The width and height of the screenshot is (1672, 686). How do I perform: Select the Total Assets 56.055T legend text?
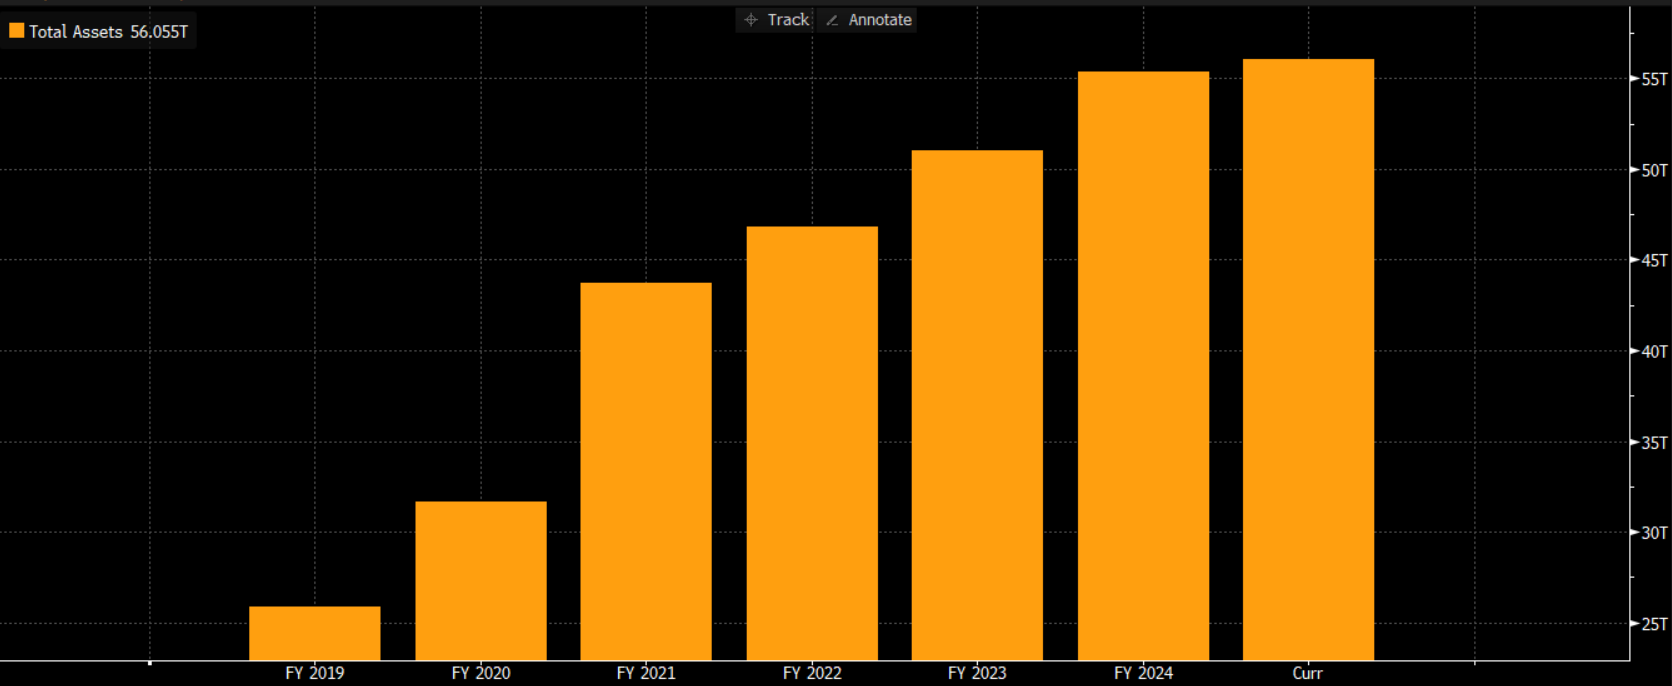pyautogui.click(x=108, y=32)
